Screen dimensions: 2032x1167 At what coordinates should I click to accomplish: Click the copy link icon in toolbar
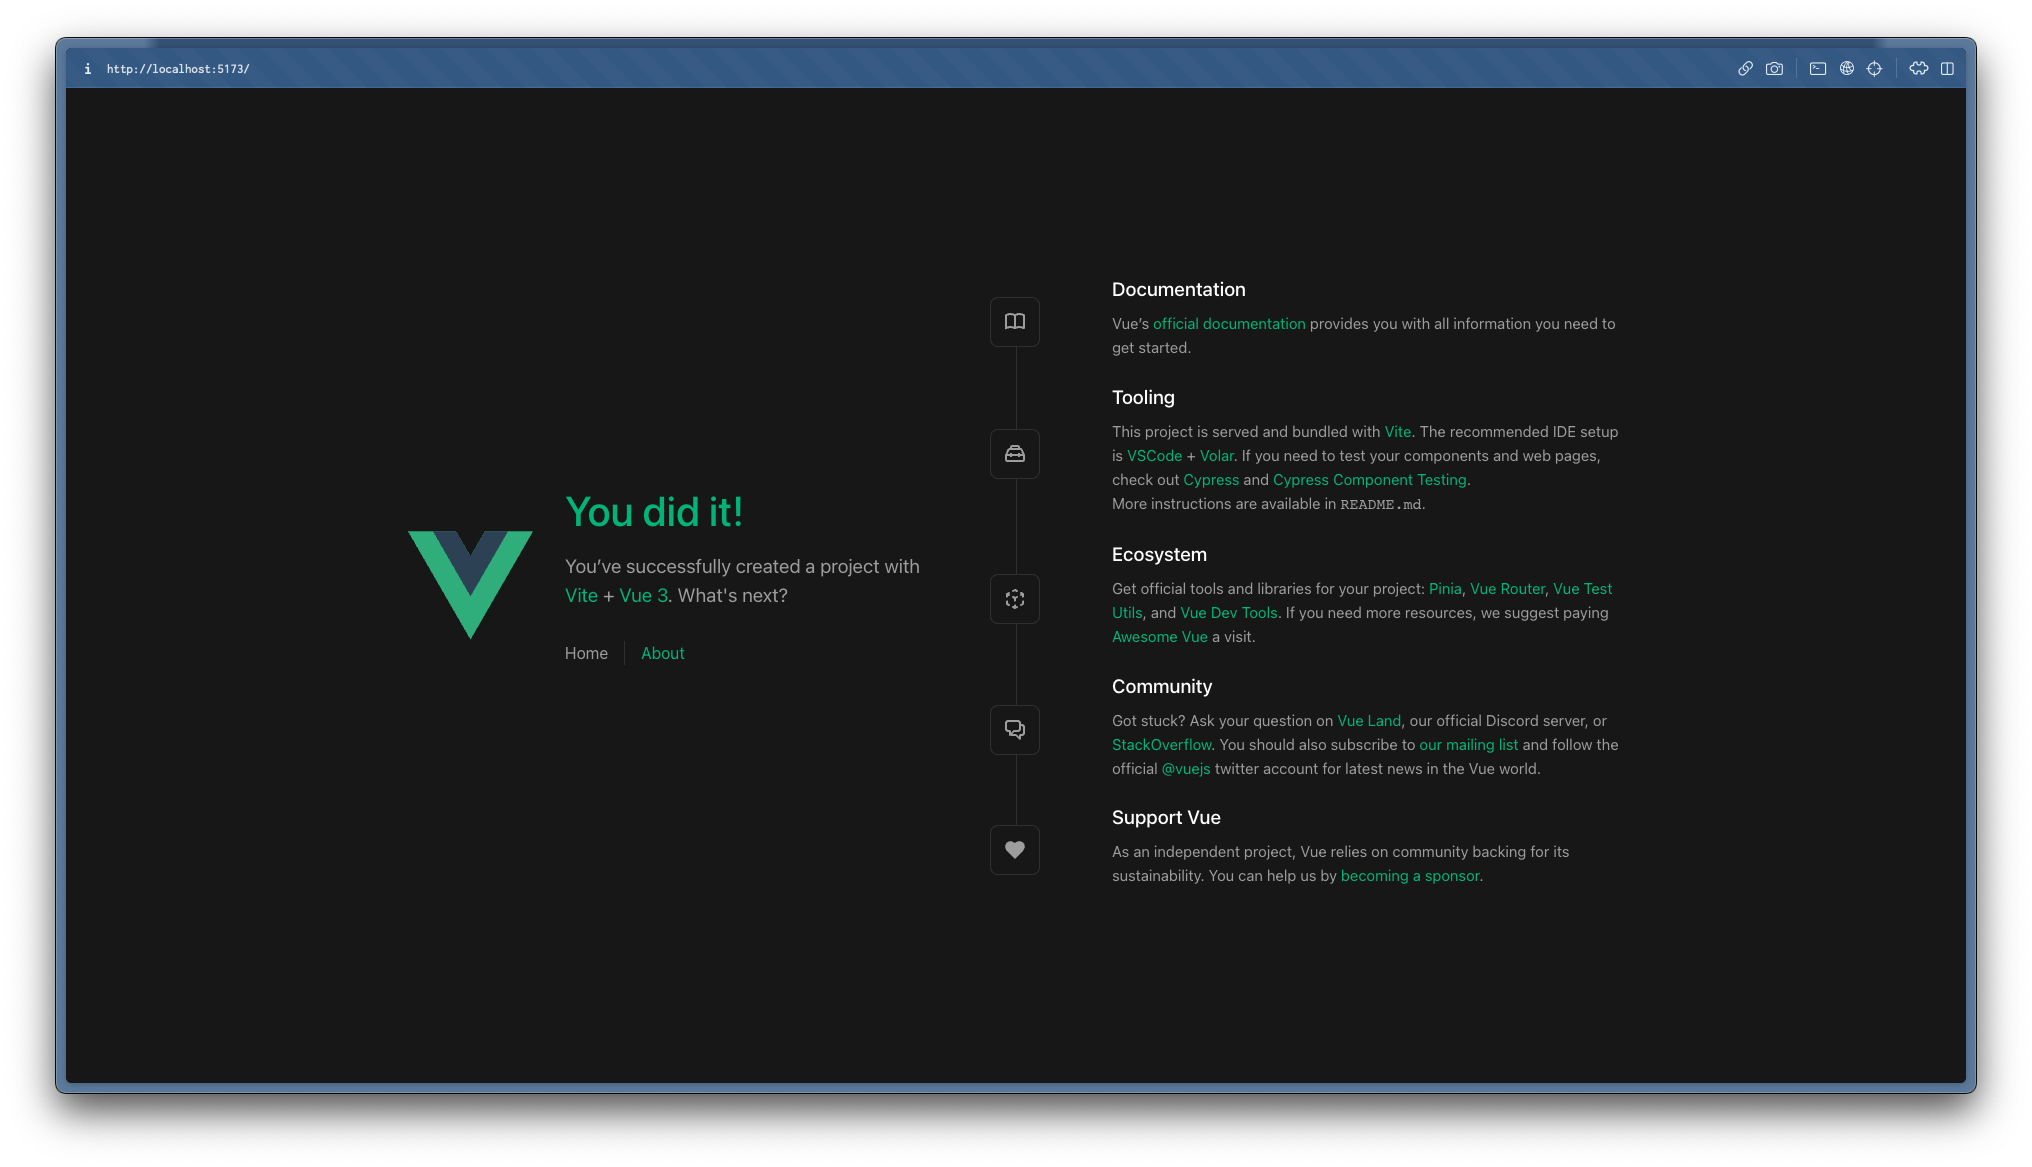point(1745,69)
